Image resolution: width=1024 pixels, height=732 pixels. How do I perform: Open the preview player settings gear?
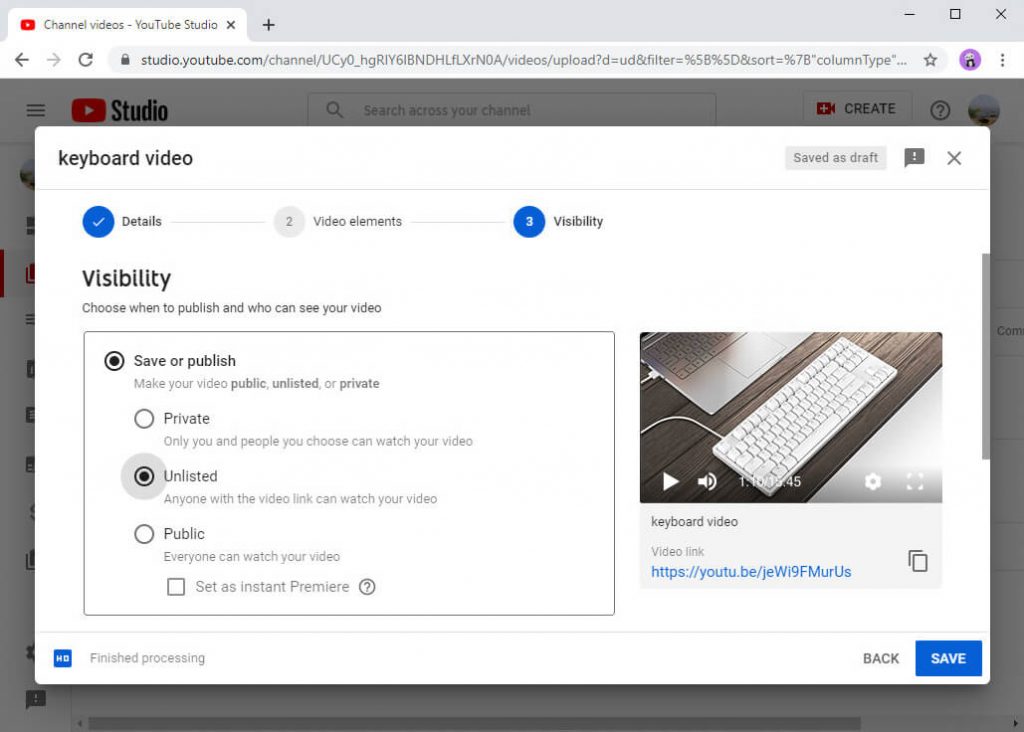(872, 481)
